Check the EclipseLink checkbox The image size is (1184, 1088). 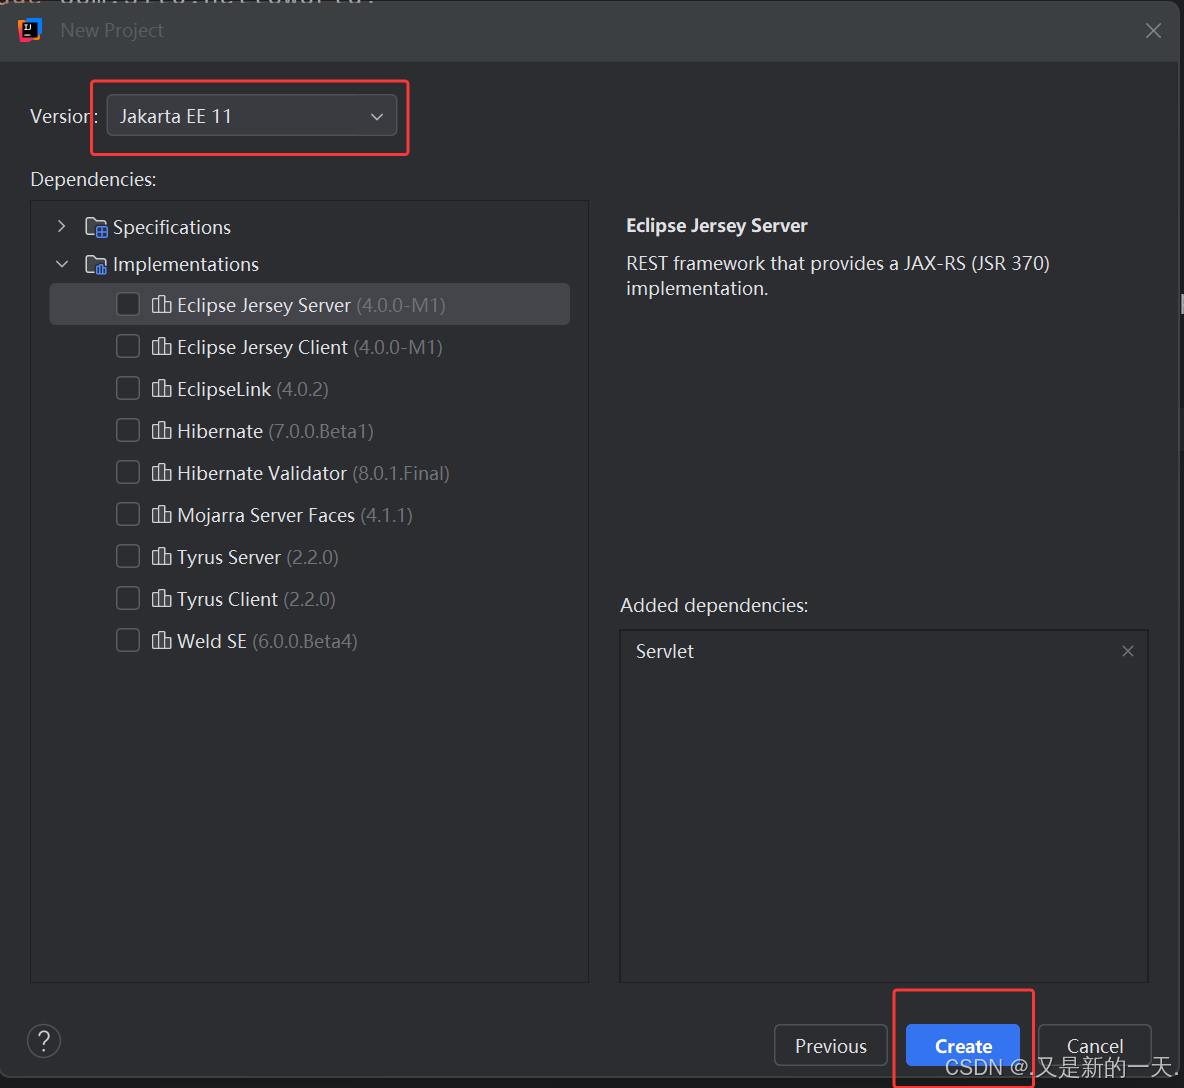point(128,388)
